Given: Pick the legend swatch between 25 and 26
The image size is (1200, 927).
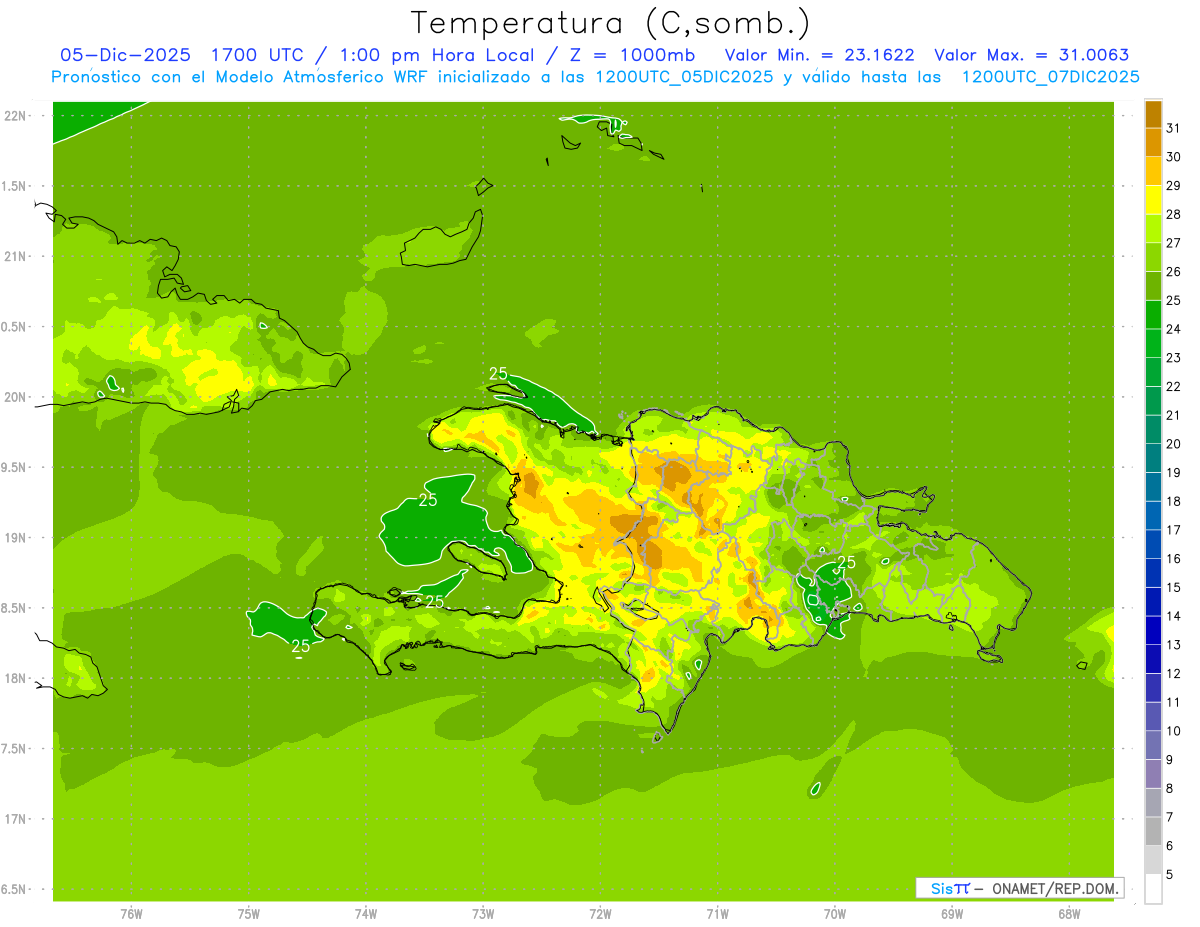Looking at the screenshot, I should click(x=1153, y=285).
